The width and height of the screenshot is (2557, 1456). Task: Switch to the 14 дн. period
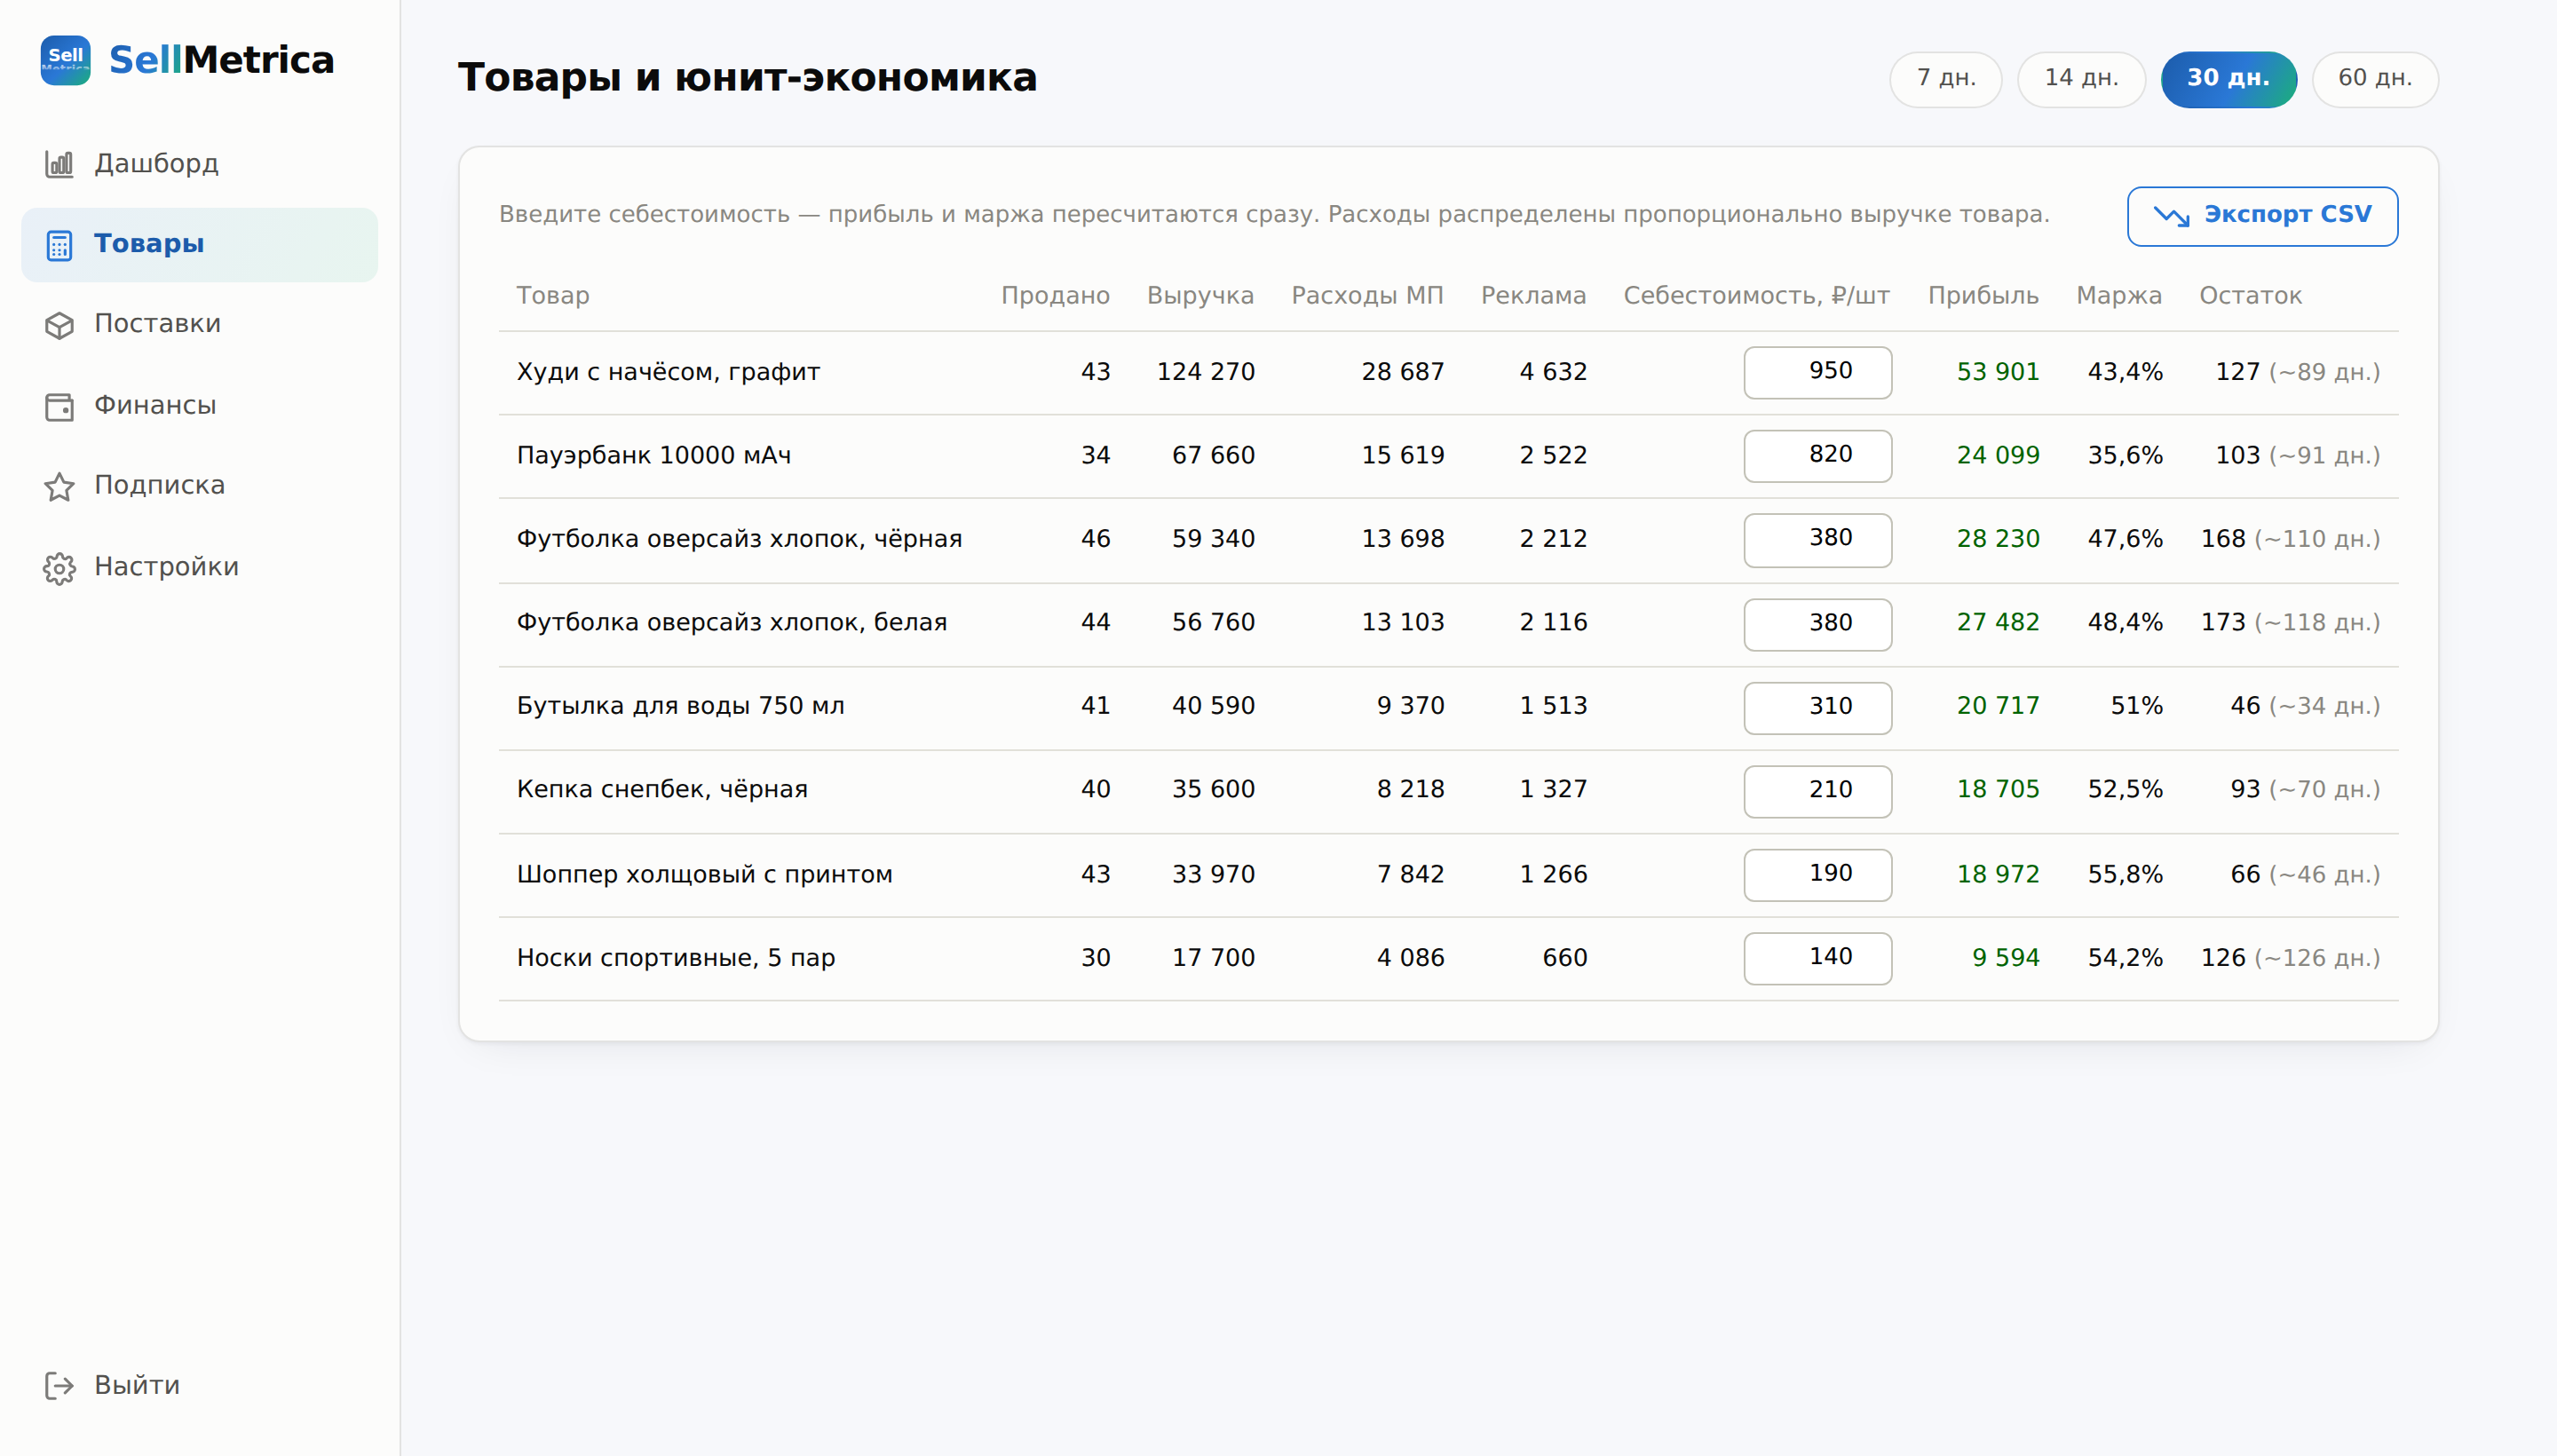[2081, 79]
